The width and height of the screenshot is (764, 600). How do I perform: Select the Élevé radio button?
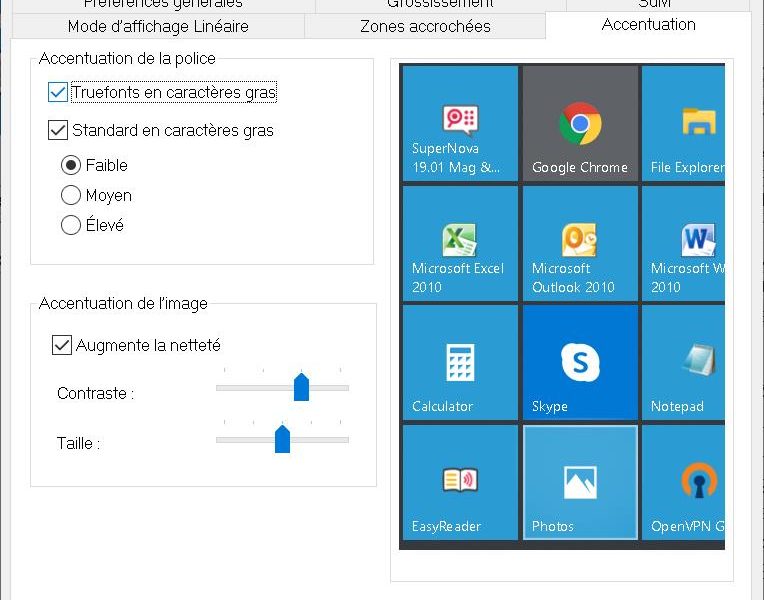71,225
